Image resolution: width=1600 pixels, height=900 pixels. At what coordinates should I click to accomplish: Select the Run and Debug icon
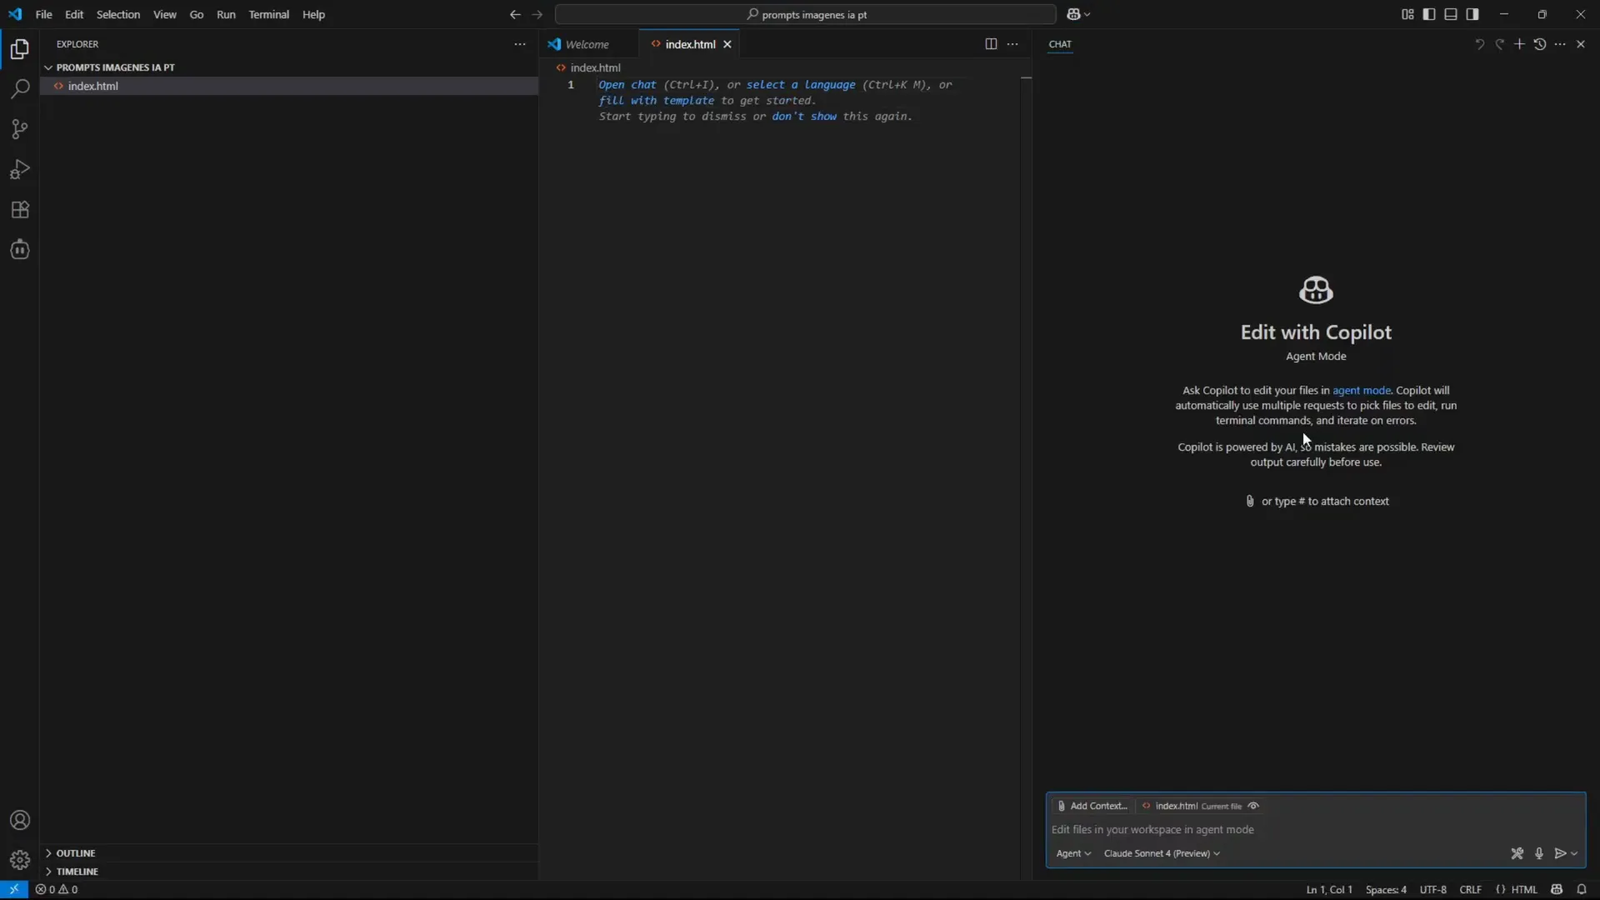[x=20, y=169]
